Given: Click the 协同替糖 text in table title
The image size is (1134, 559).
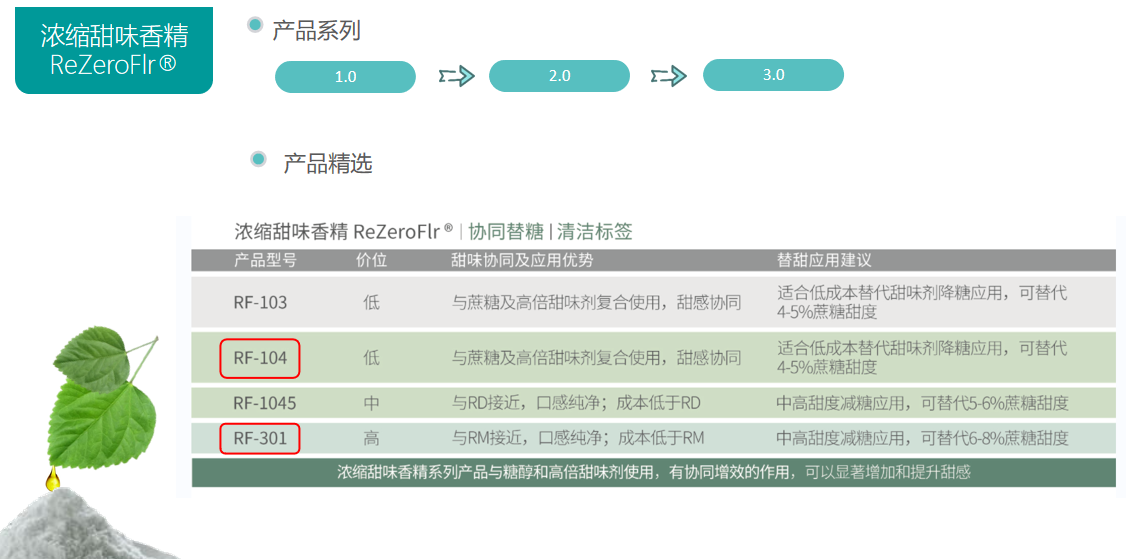Looking at the screenshot, I should click(x=505, y=232).
